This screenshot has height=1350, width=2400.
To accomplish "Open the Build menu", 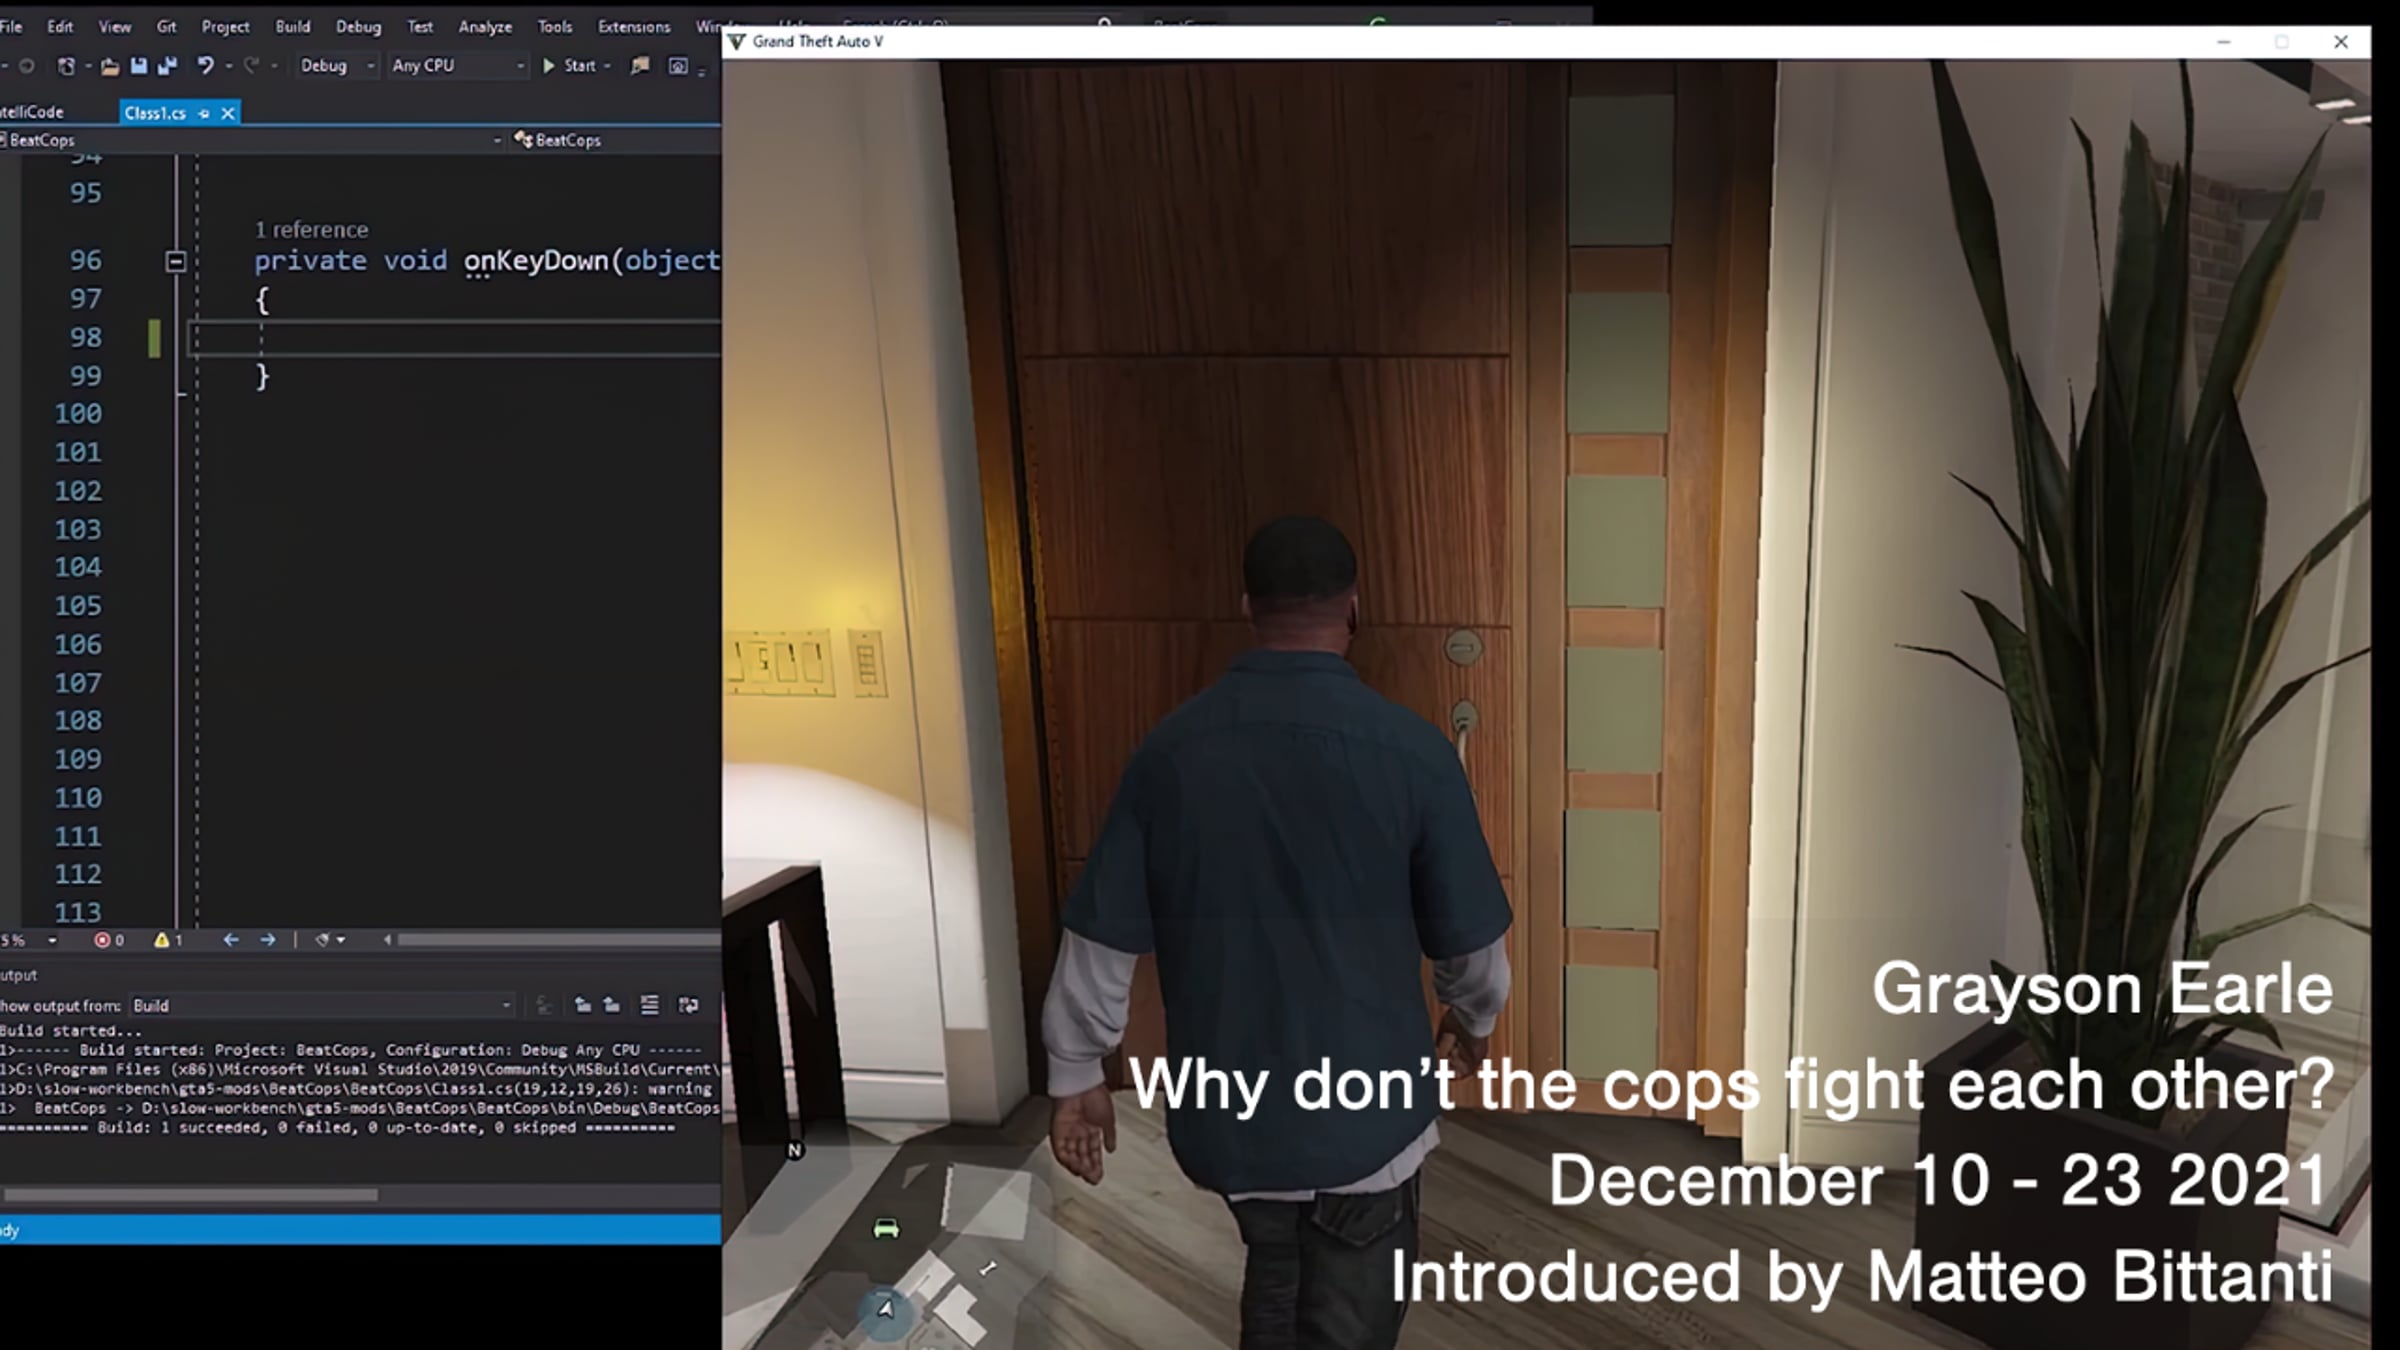I will point(293,27).
